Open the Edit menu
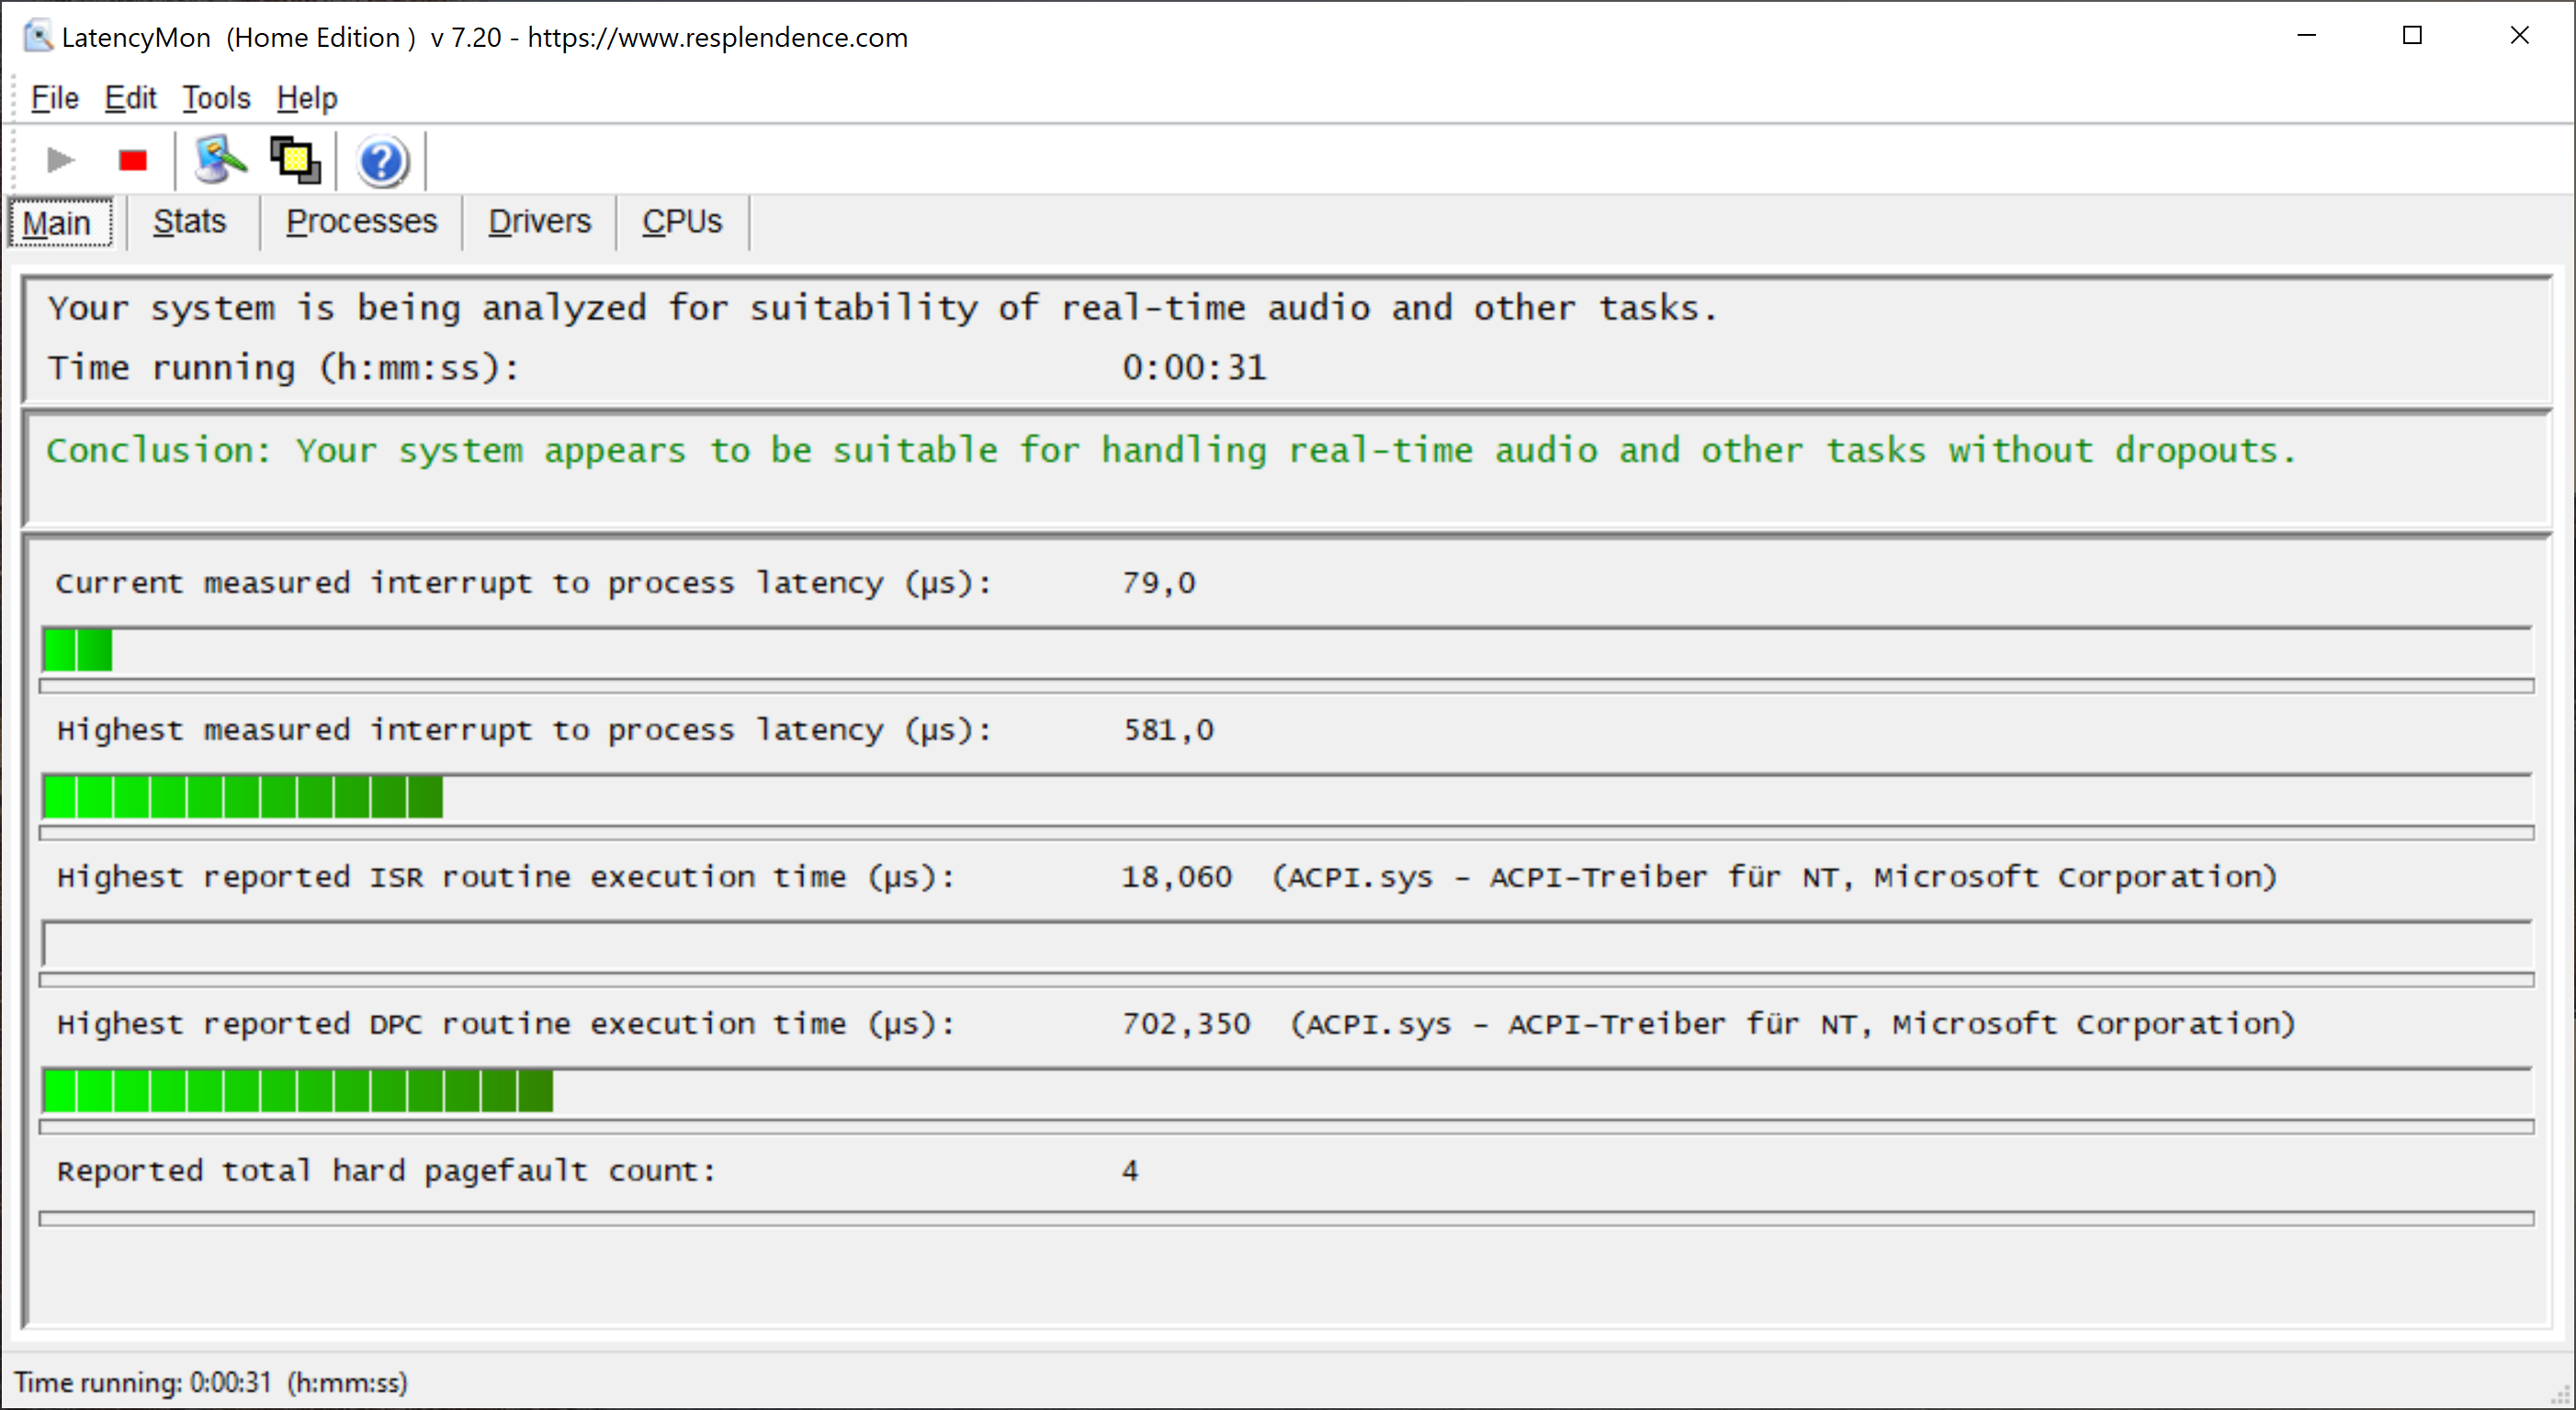Screen dimensions: 2576x1410 pos(130,98)
